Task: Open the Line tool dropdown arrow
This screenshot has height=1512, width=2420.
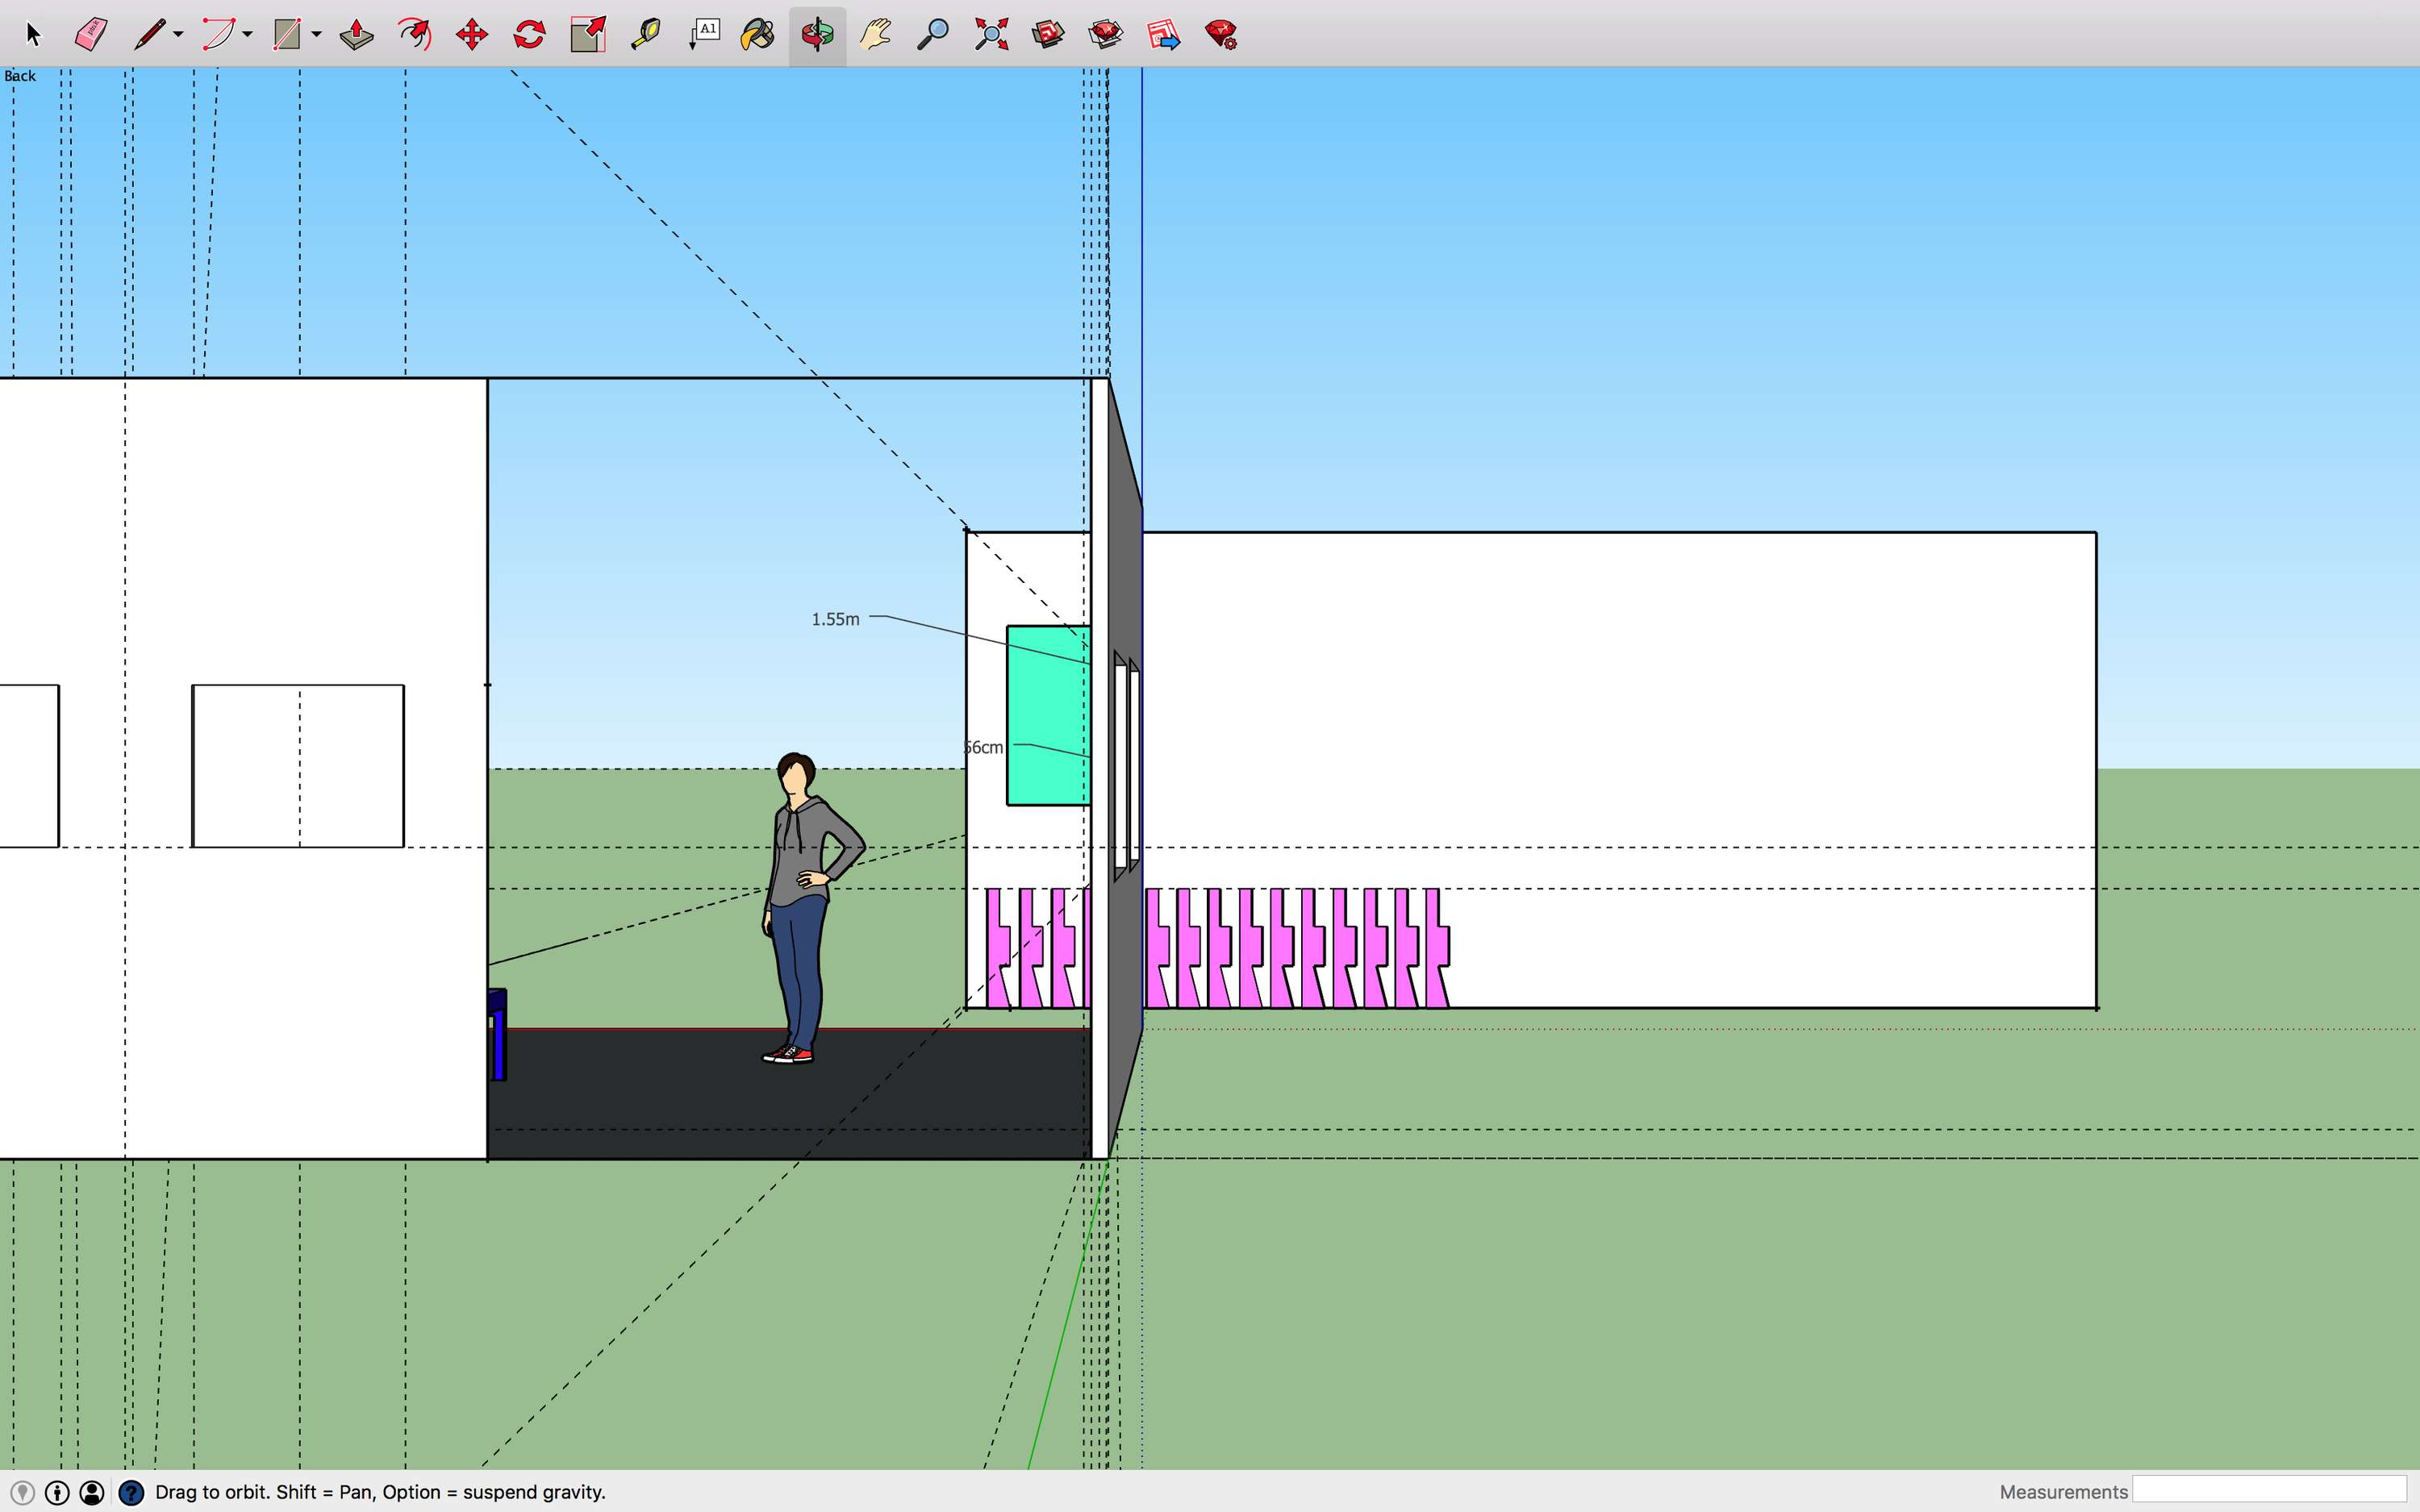Action: (x=179, y=35)
